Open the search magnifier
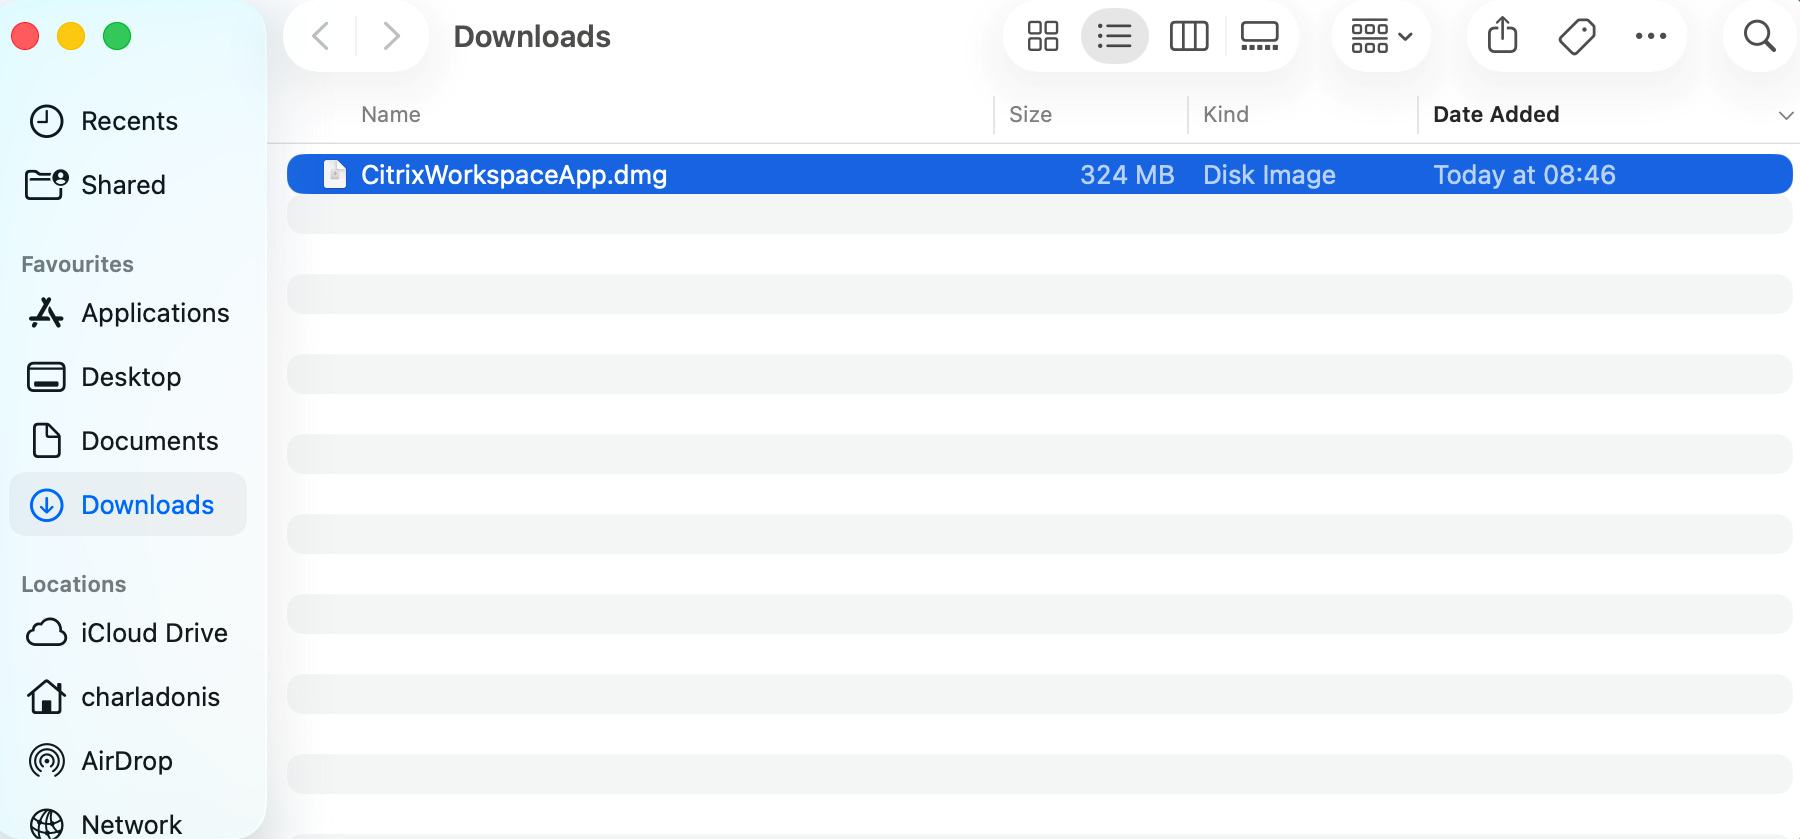This screenshot has width=1800, height=839. click(1759, 37)
